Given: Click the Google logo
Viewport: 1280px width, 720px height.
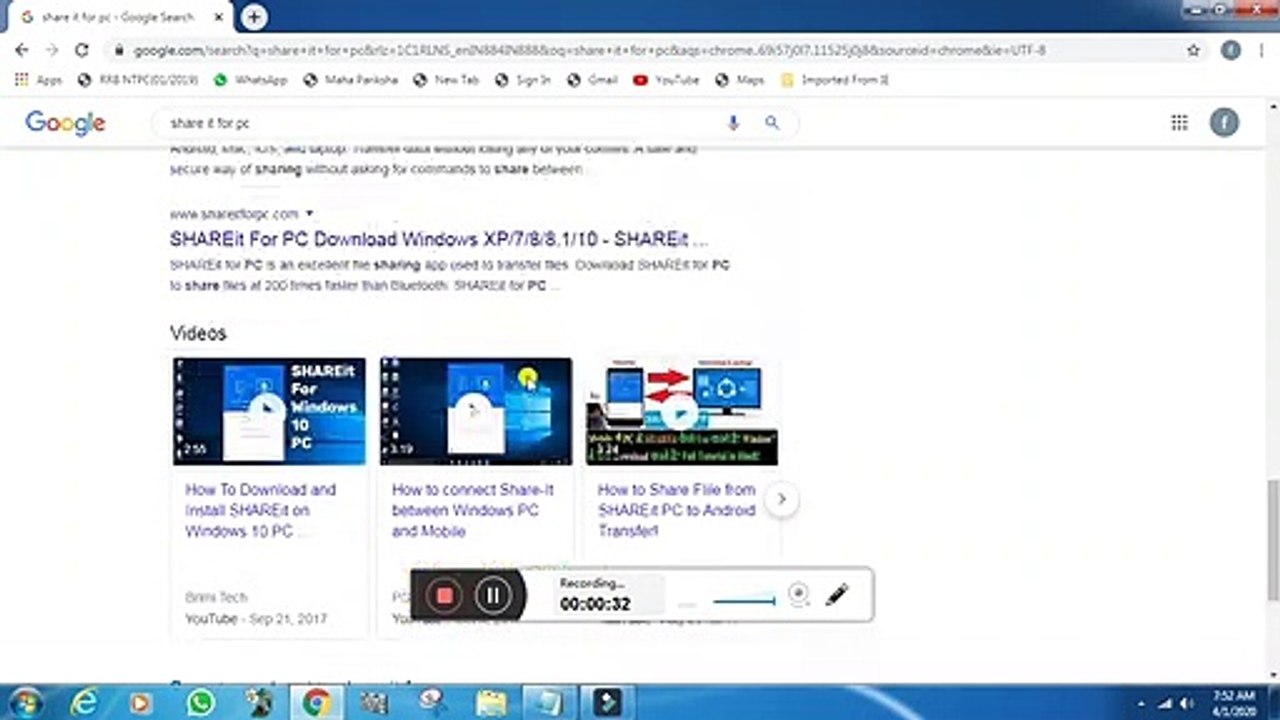Looking at the screenshot, I should (65, 123).
